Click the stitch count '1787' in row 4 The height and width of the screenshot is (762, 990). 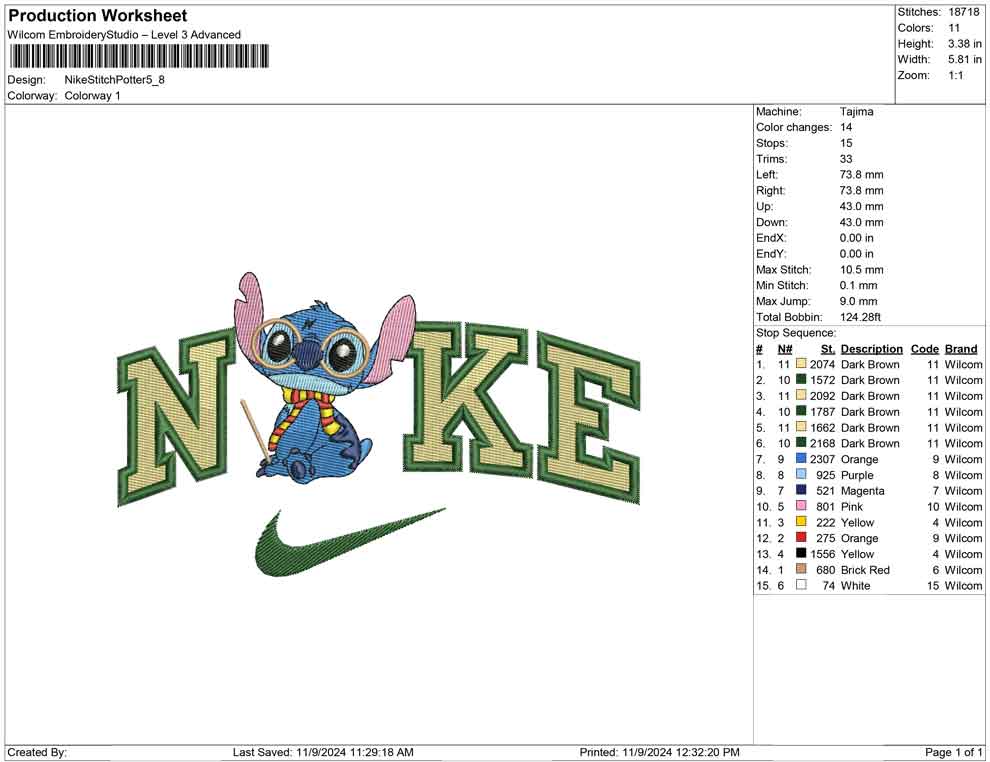tap(822, 412)
